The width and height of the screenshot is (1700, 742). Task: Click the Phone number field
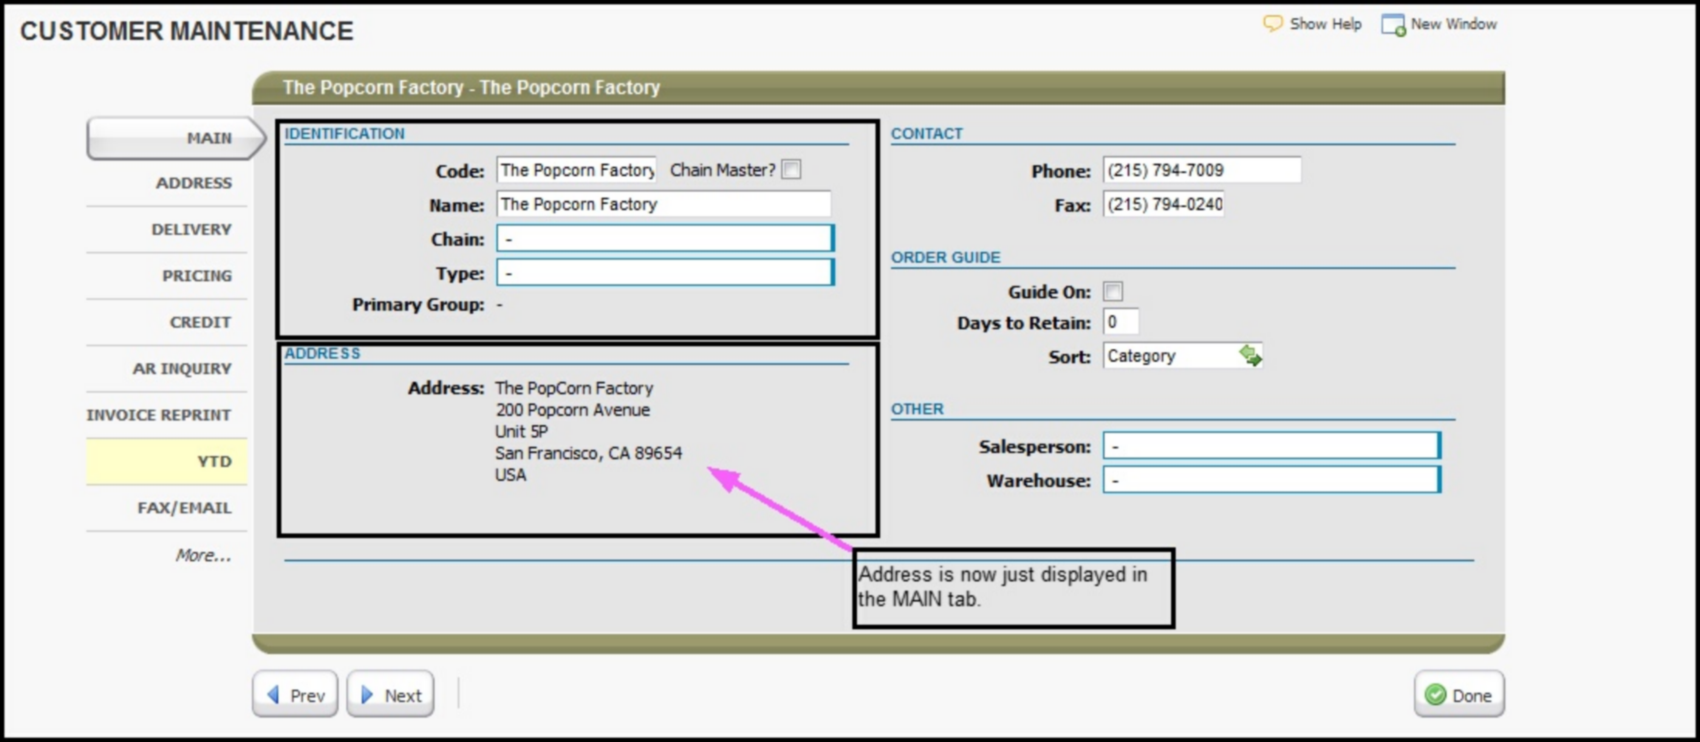pos(1202,170)
